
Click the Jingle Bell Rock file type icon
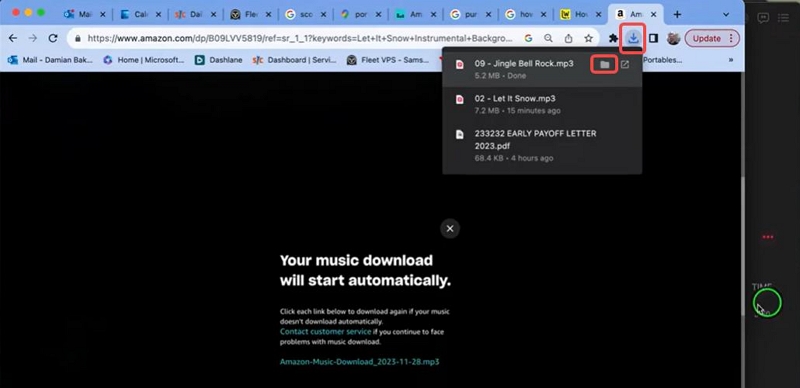point(460,64)
